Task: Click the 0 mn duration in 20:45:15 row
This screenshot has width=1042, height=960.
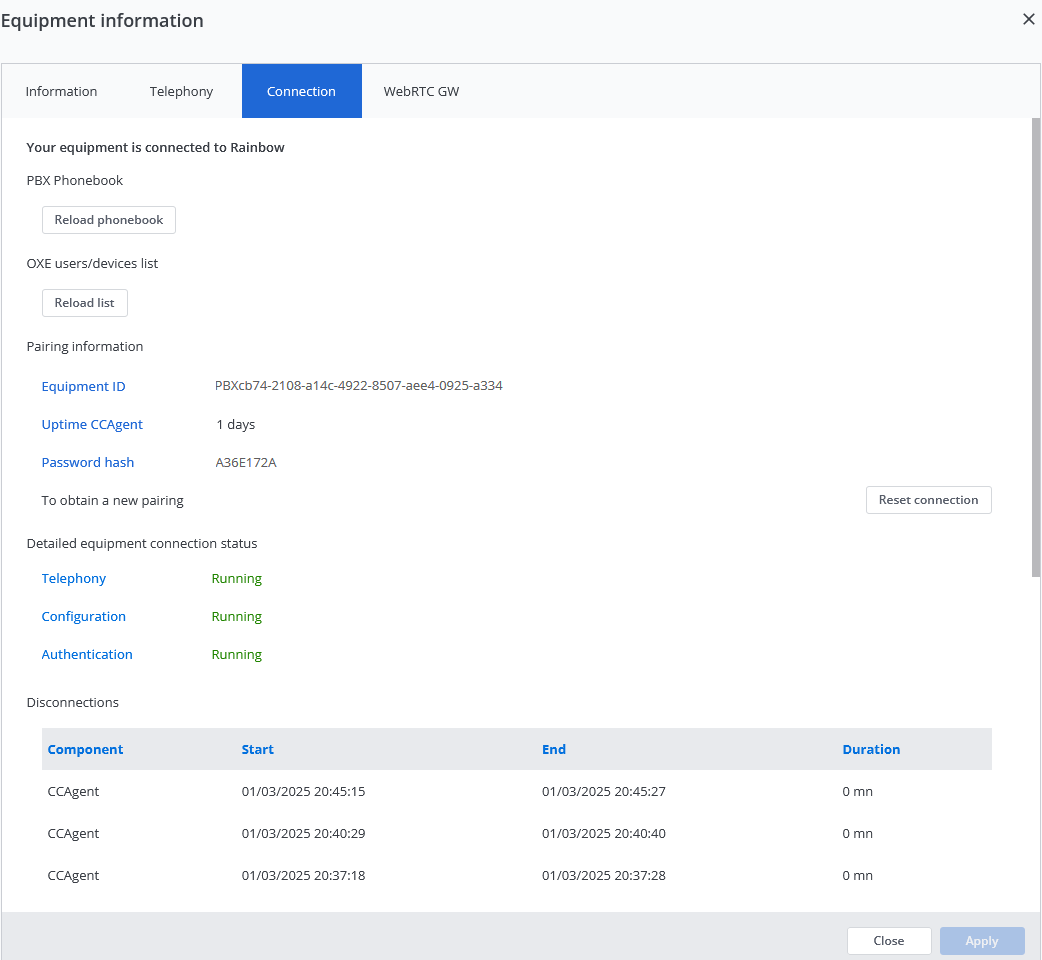Action: click(x=857, y=791)
